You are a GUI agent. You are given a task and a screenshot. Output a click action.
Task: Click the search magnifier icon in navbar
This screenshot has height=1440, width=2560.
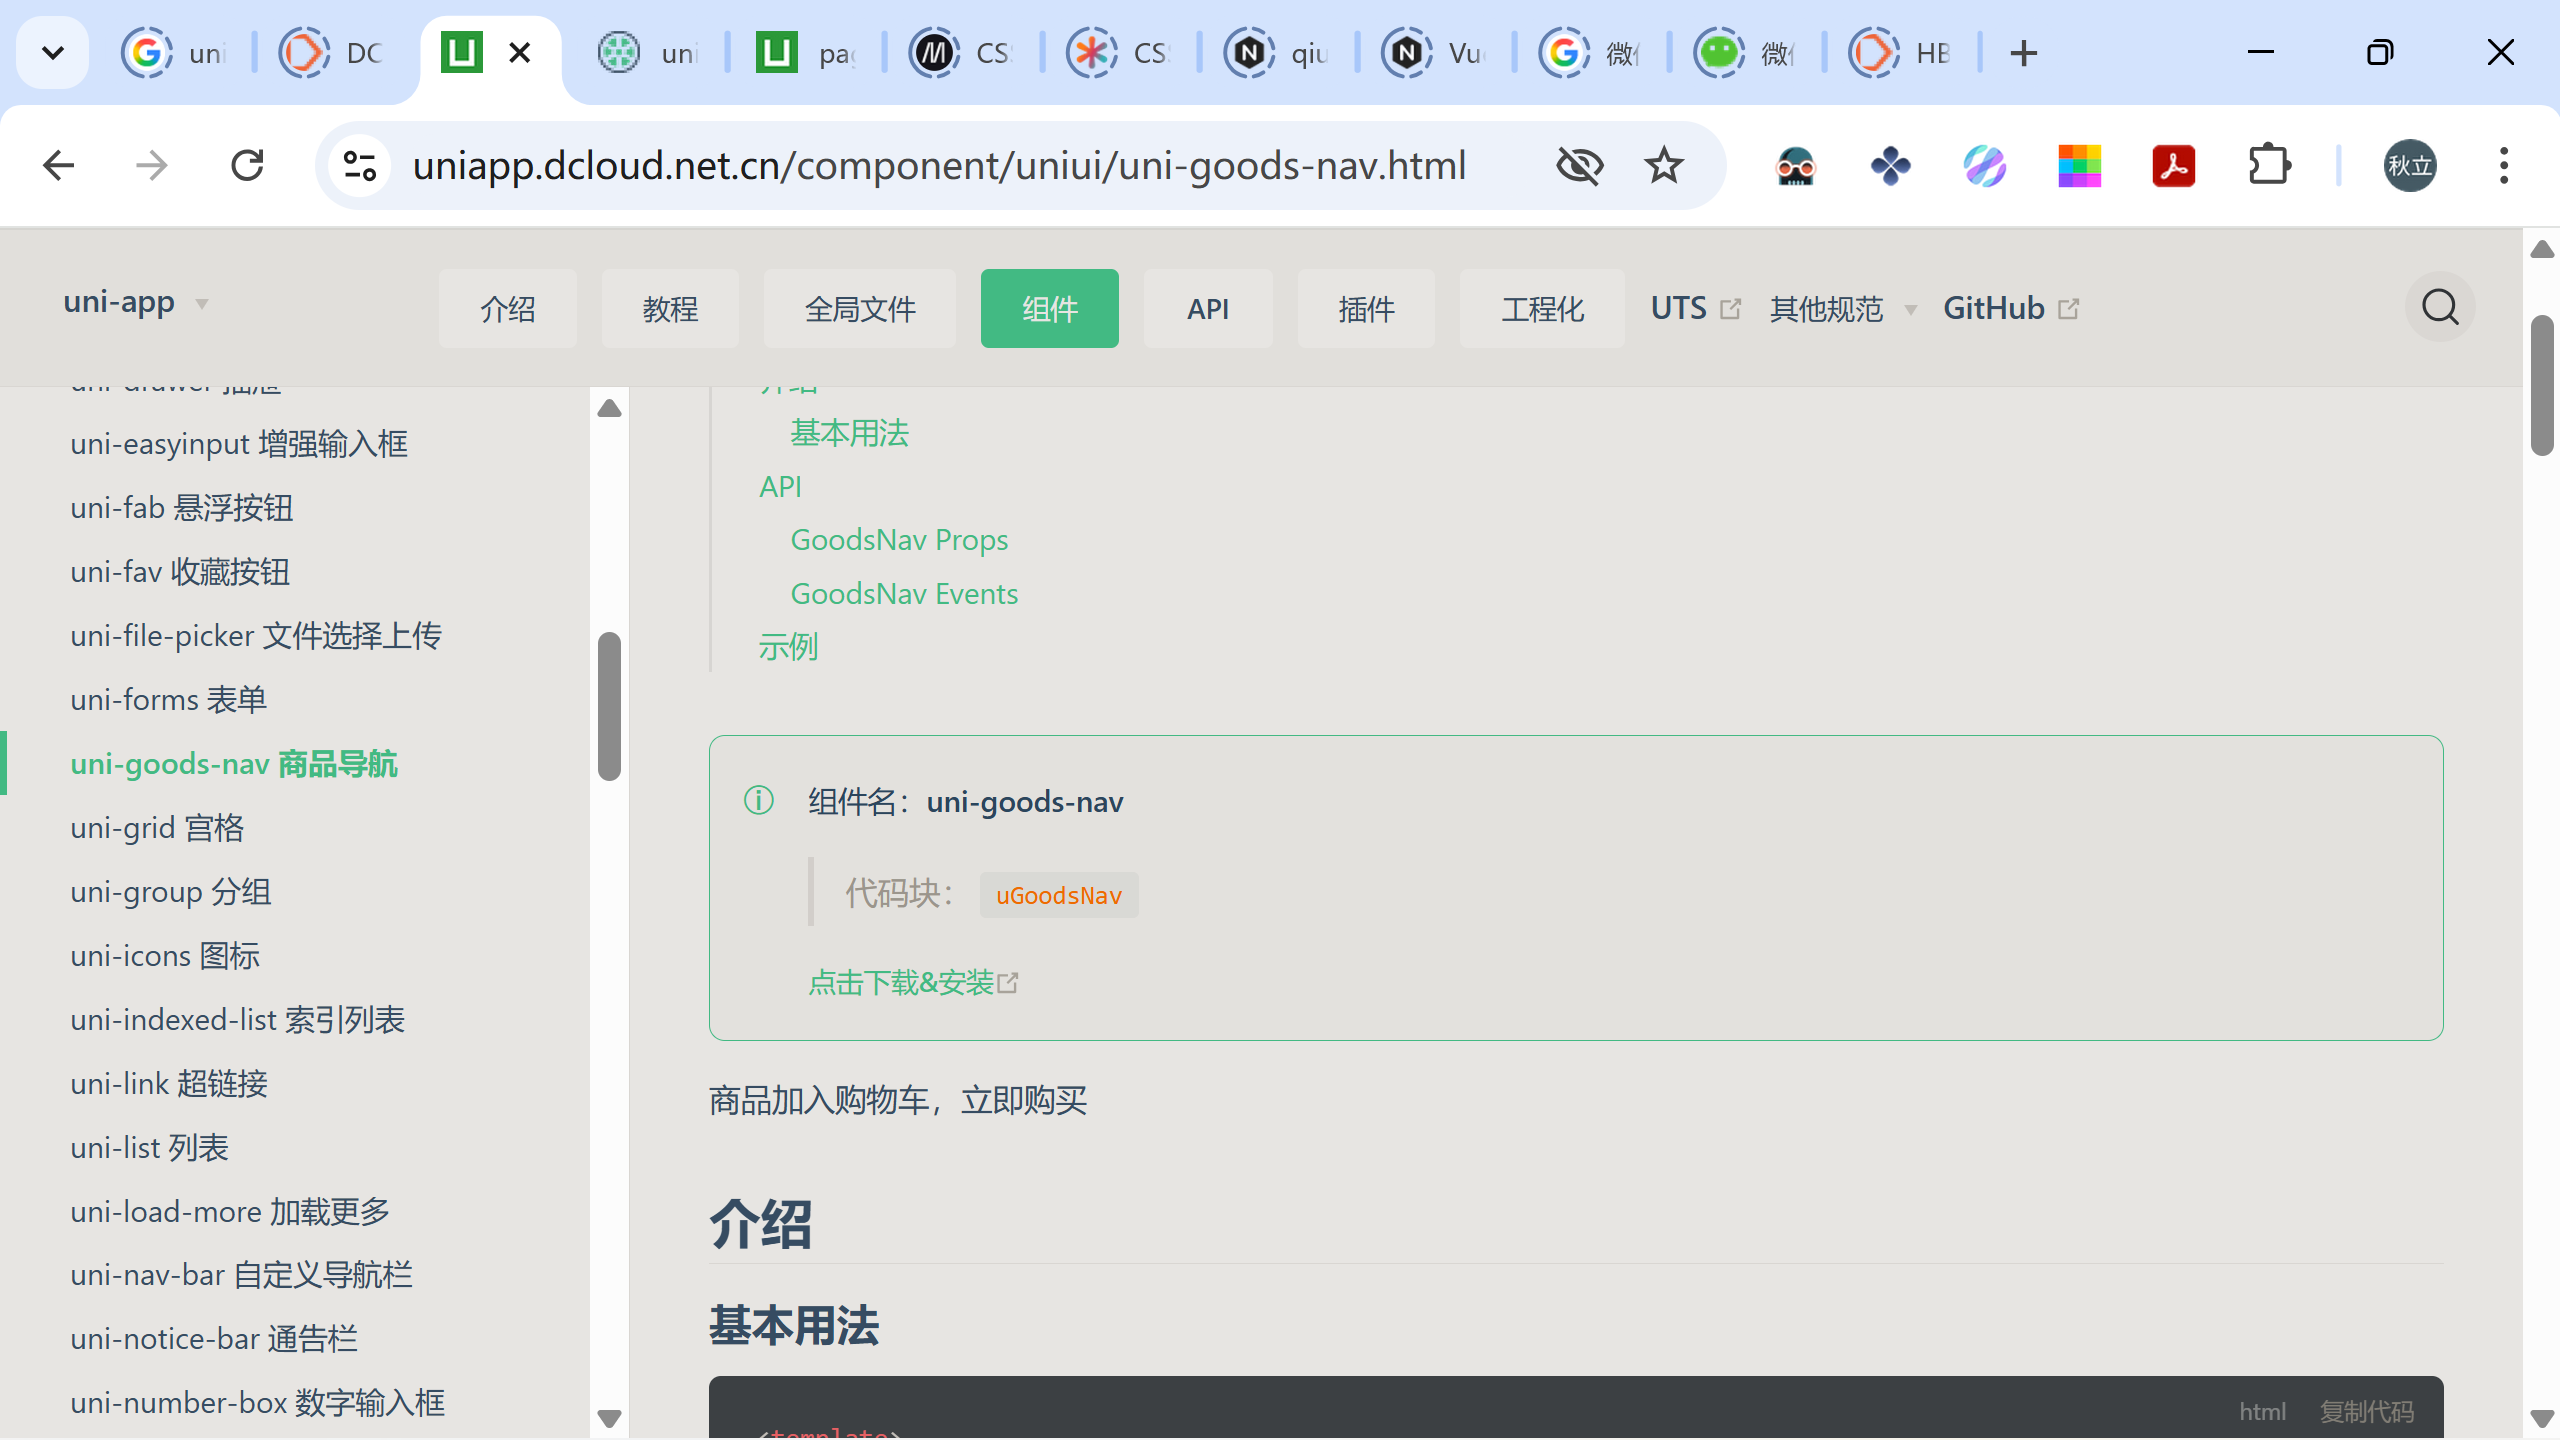tap(2440, 307)
